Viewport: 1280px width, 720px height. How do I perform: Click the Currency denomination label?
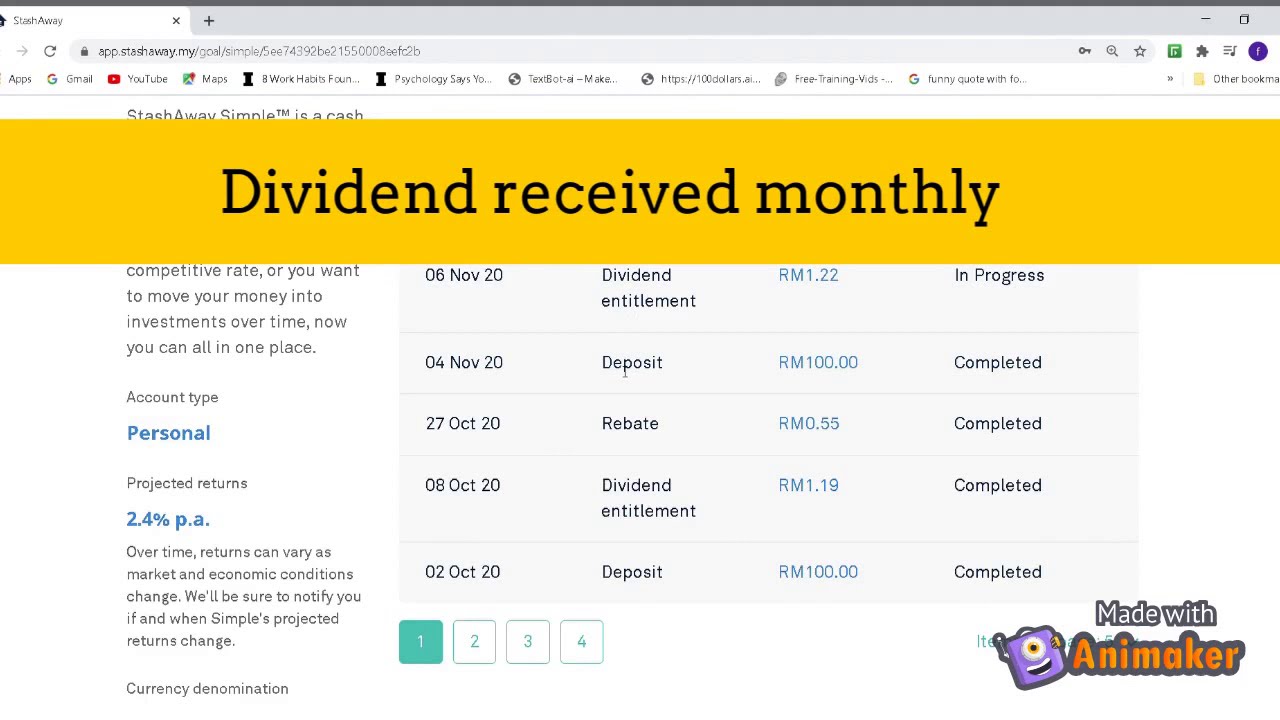207,689
